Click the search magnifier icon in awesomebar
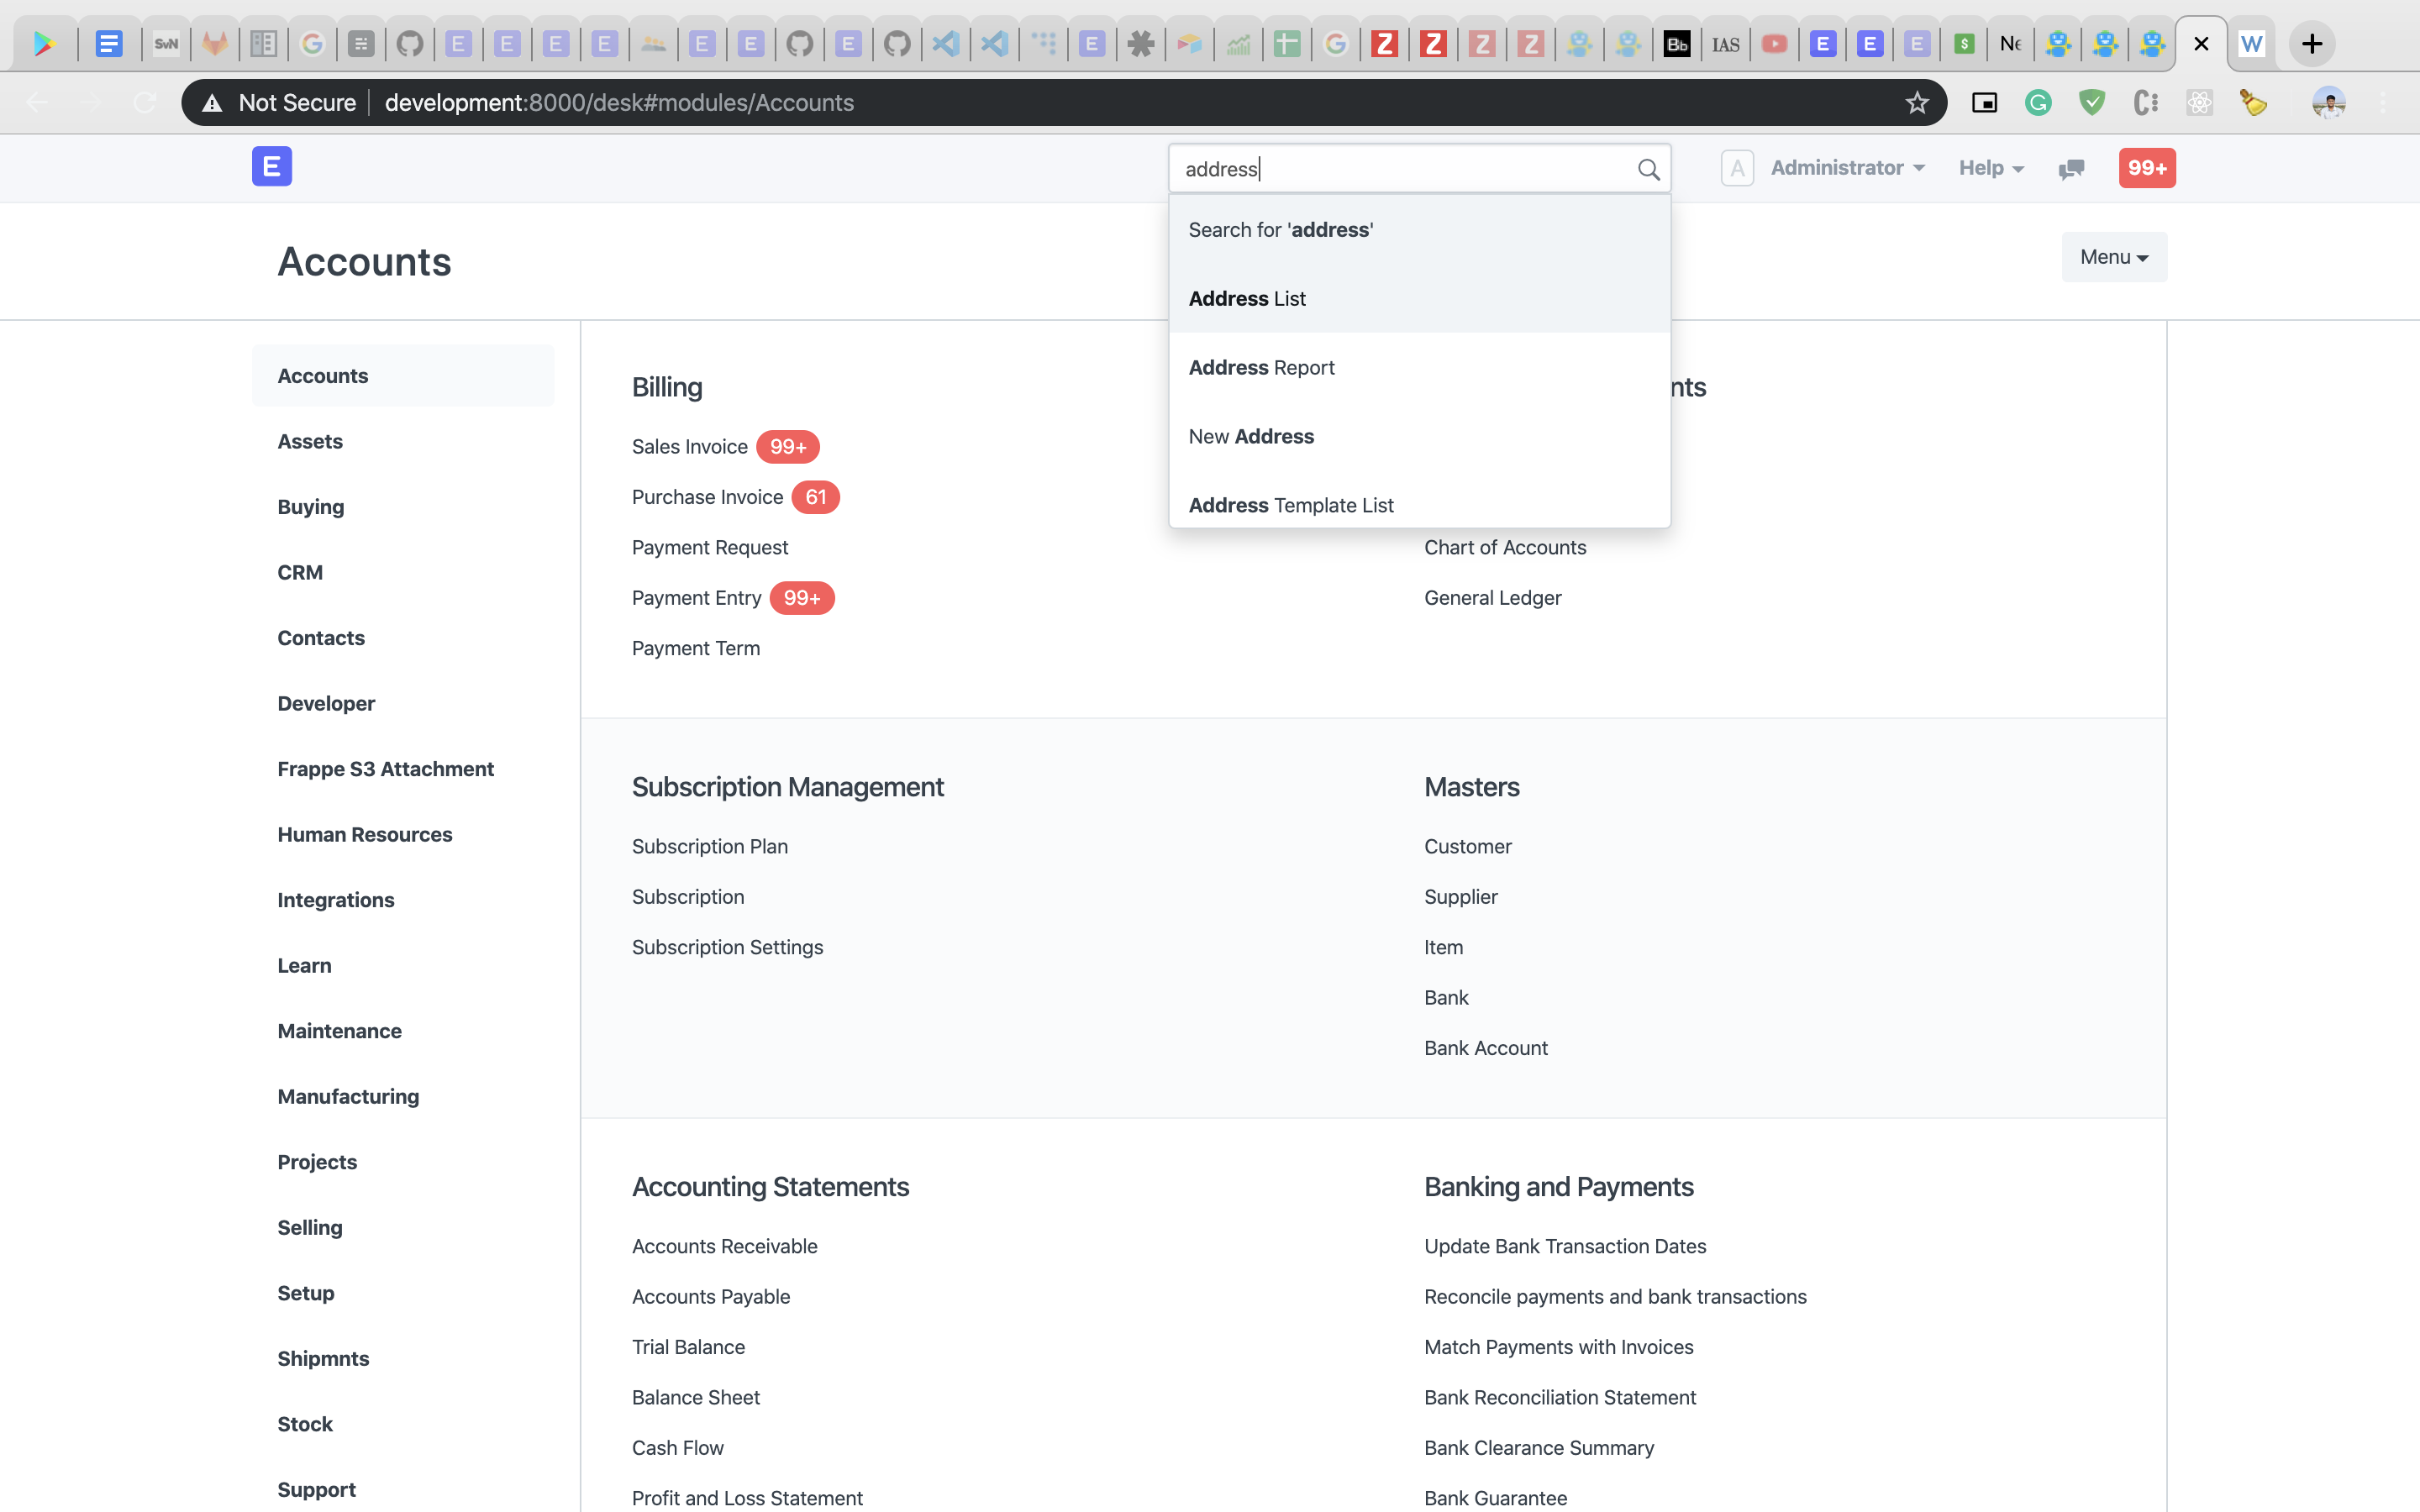Image resolution: width=2420 pixels, height=1512 pixels. coord(1648,169)
